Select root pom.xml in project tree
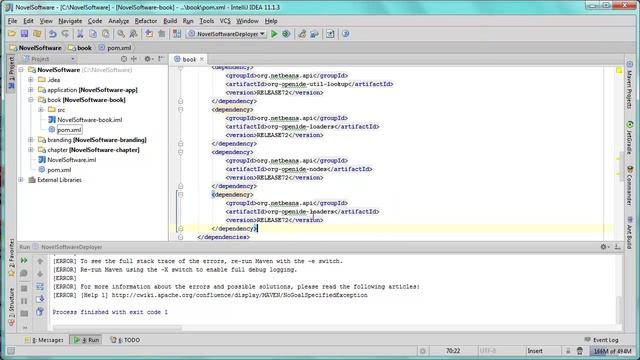The height and width of the screenshot is (360, 640). [x=54, y=170]
